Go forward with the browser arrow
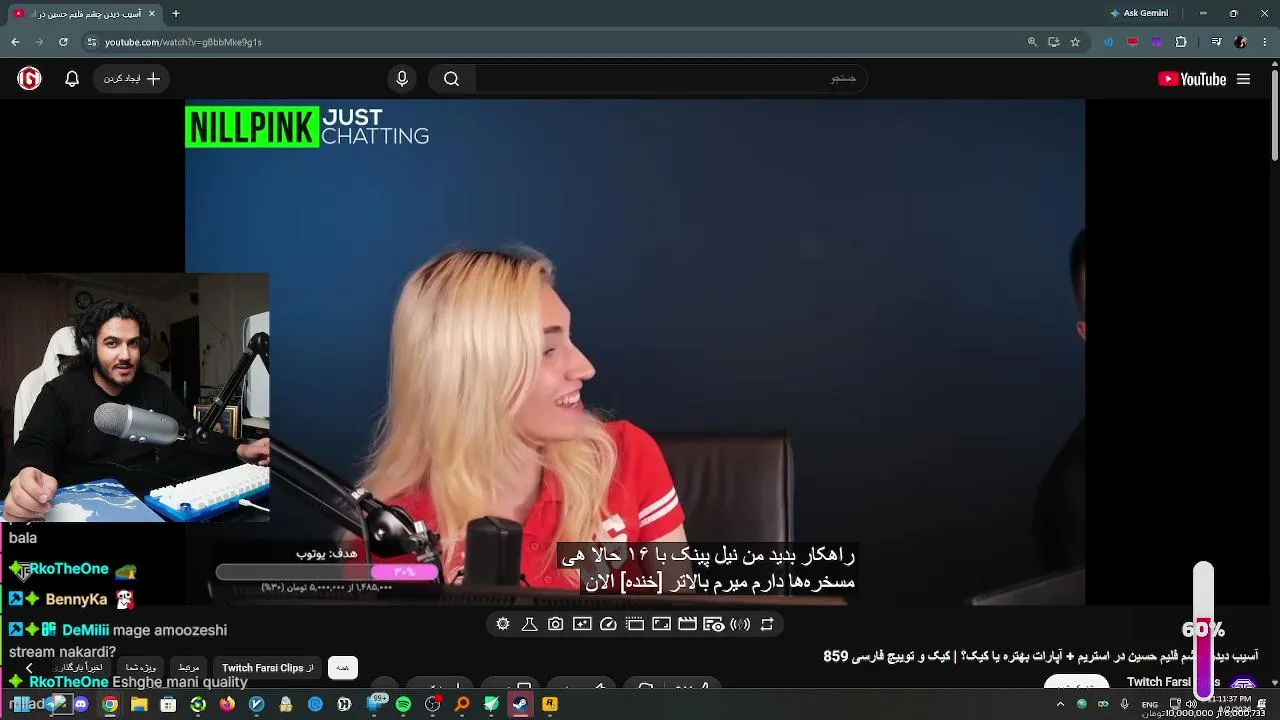 click(x=39, y=42)
